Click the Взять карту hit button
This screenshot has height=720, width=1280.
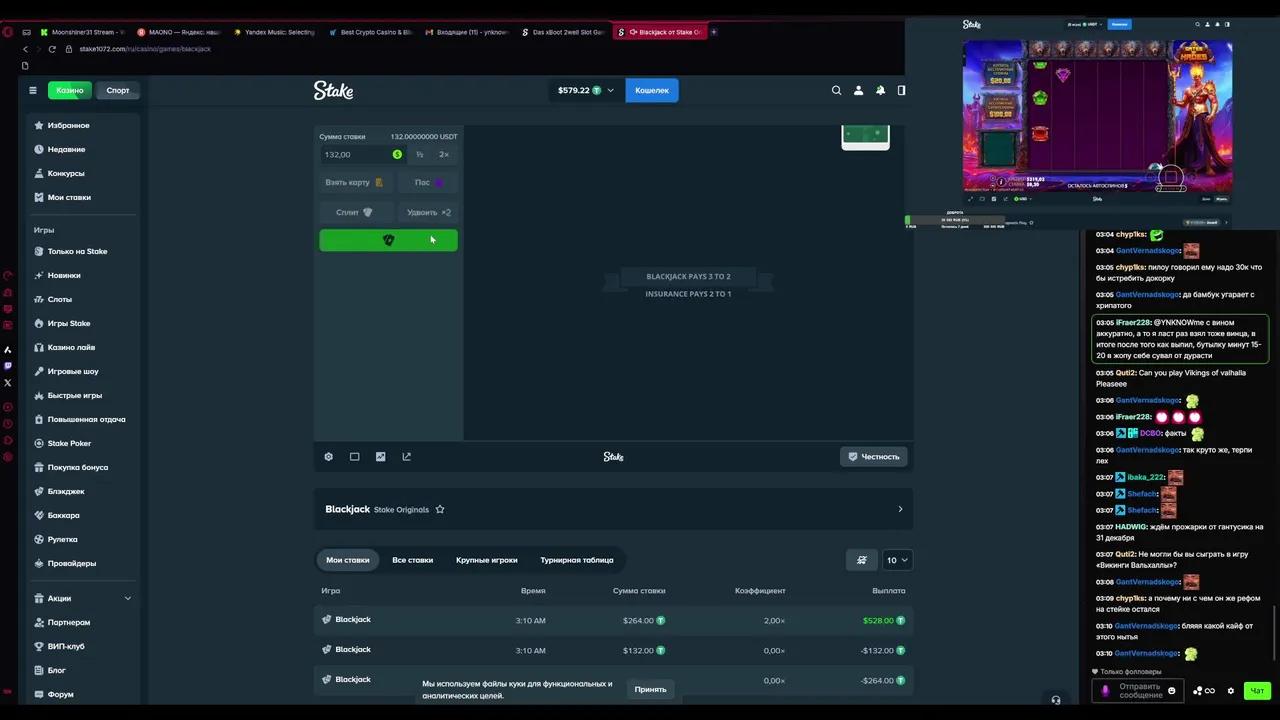354,182
